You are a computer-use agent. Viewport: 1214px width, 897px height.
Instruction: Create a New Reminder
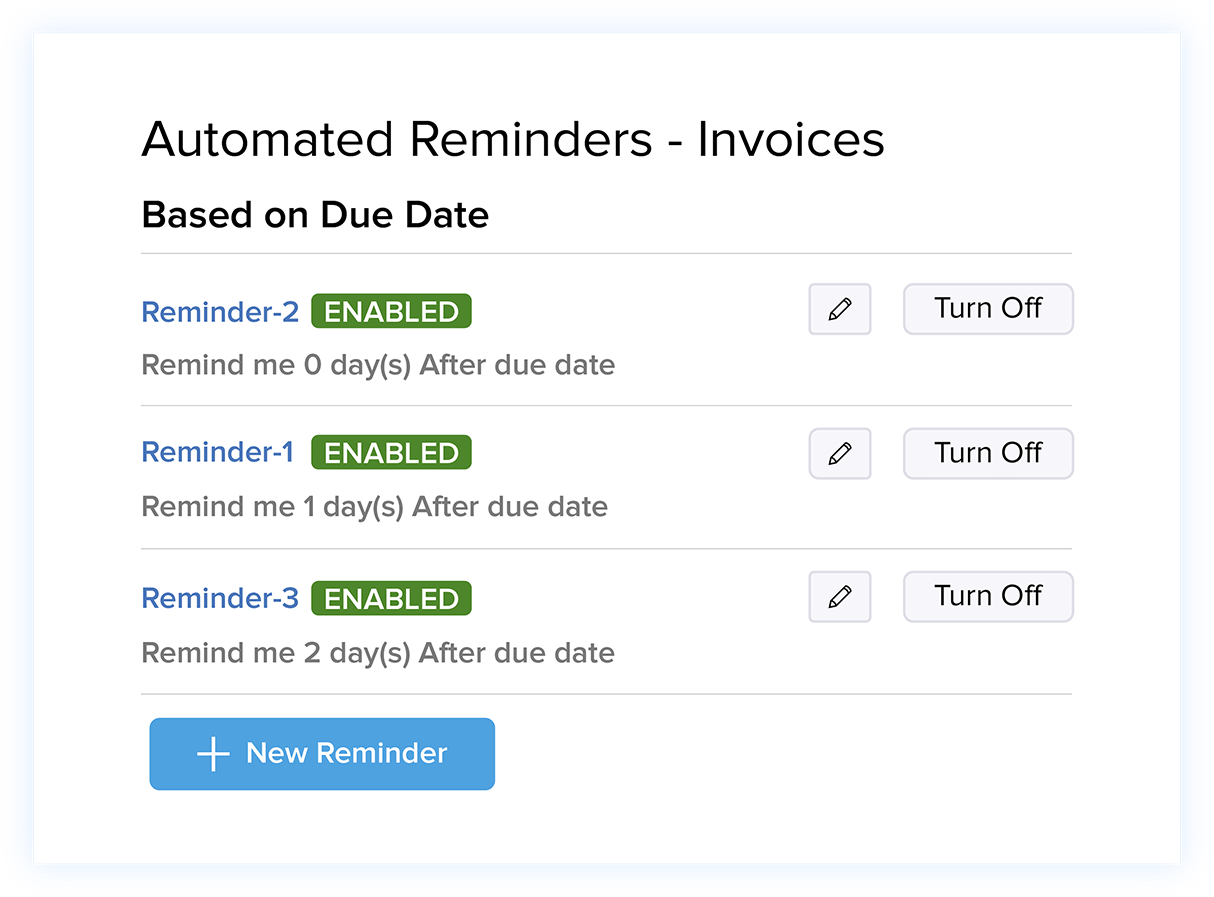click(x=322, y=754)
